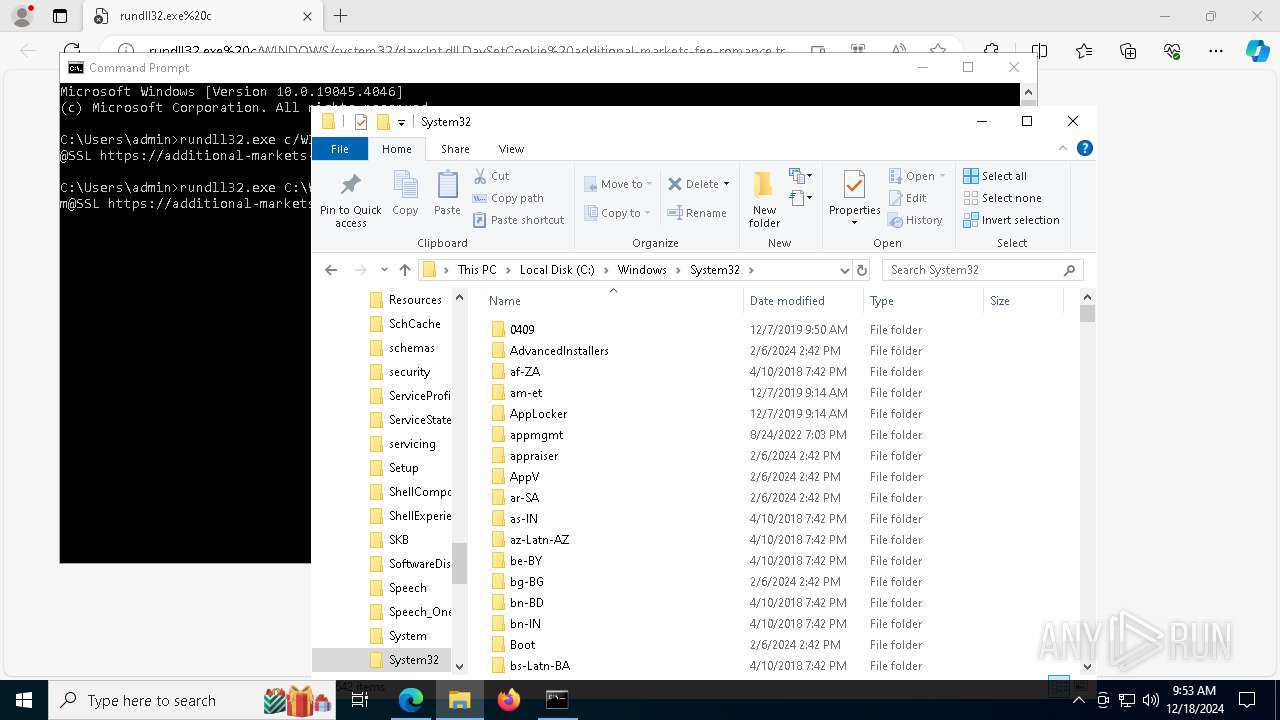Select the appraiser folder
This screenshot has height=720, width=1280.
(534, 456)
